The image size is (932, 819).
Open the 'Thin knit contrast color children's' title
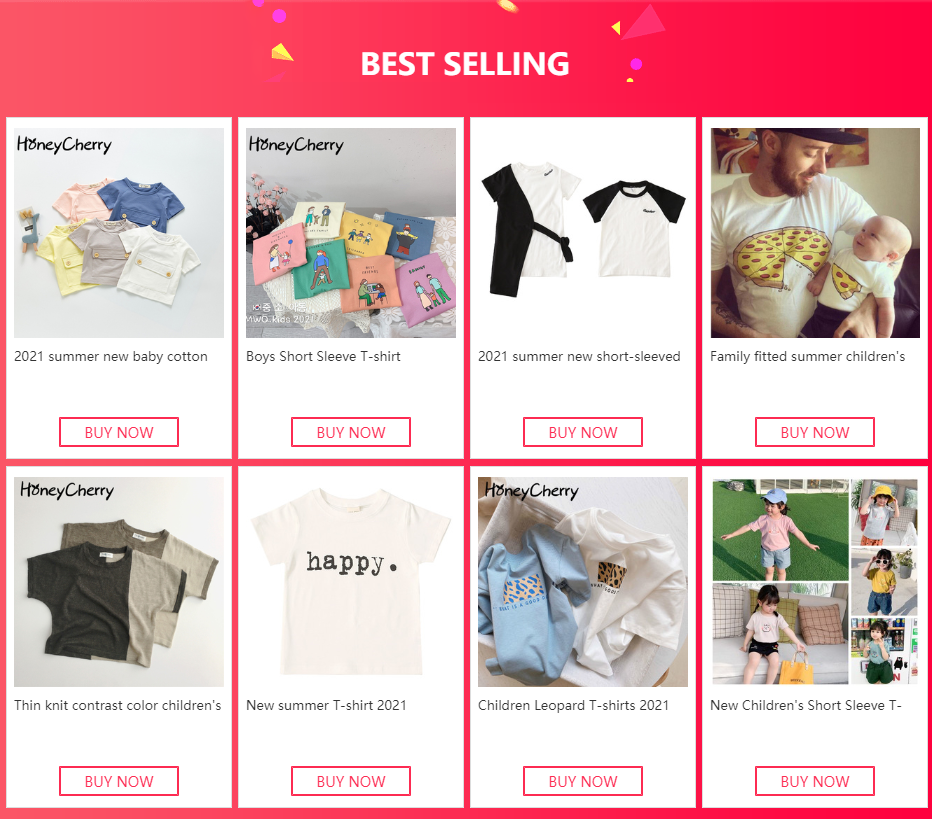118,705
